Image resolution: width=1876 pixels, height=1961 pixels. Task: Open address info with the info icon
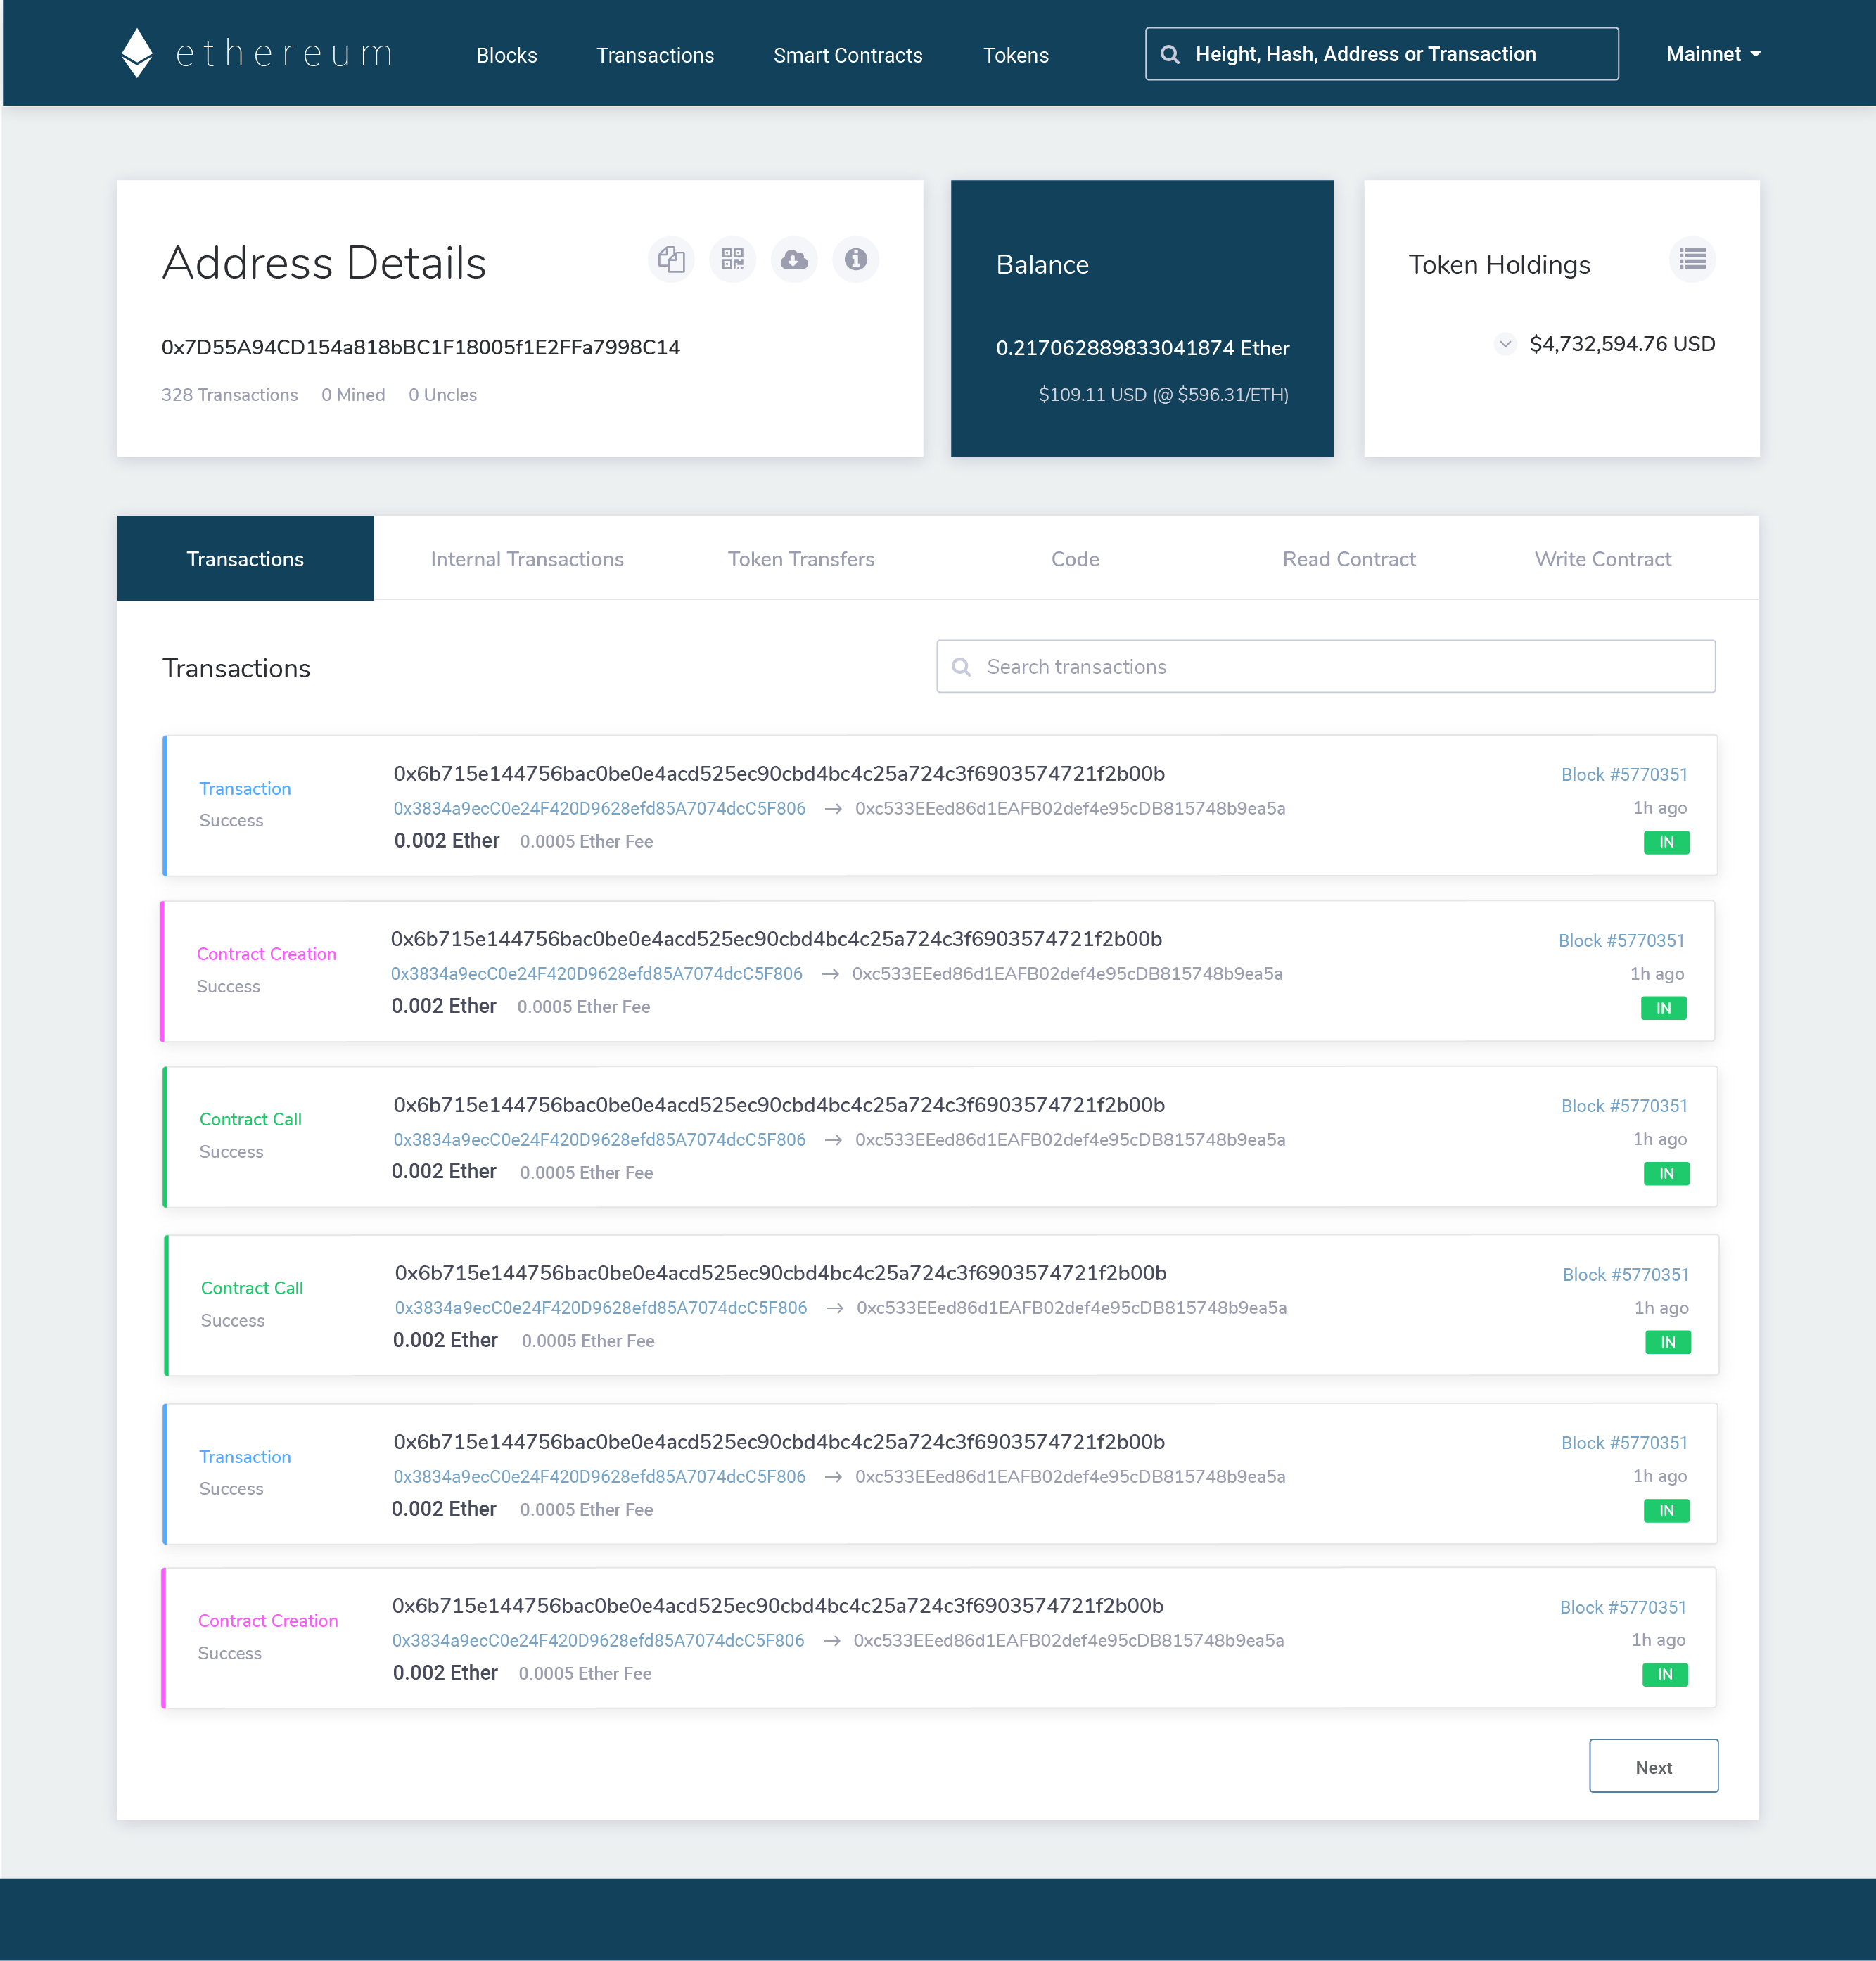(855, 259)
